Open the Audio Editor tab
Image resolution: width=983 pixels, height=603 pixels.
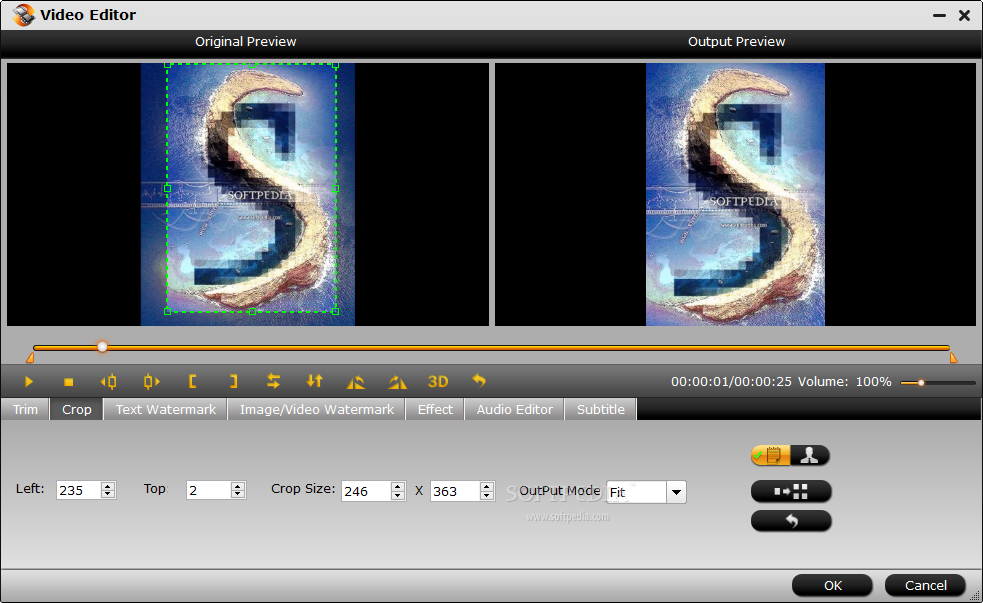[515, 409]
